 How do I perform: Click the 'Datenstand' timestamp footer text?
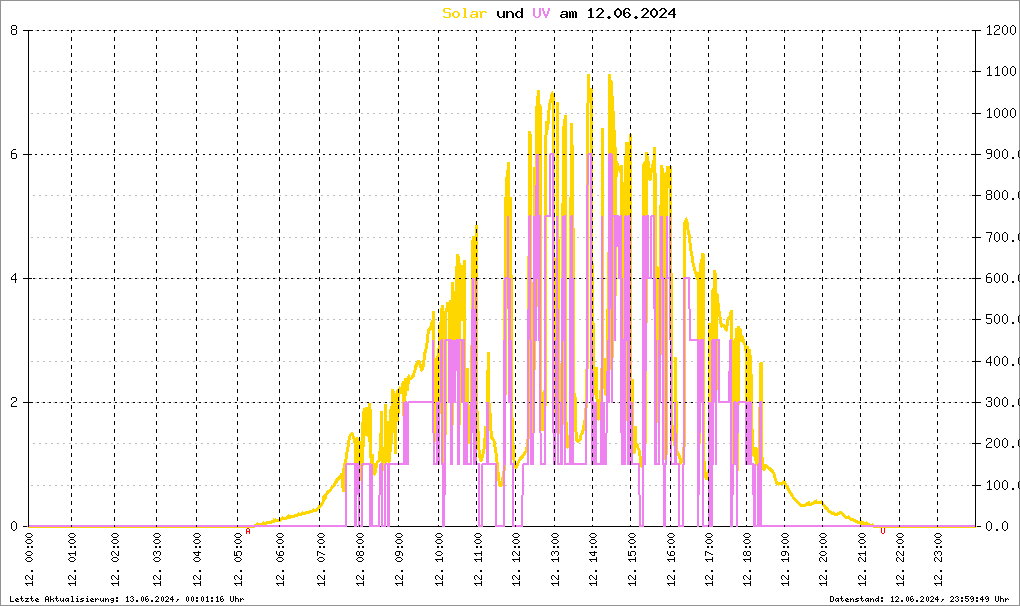[919, 599]
